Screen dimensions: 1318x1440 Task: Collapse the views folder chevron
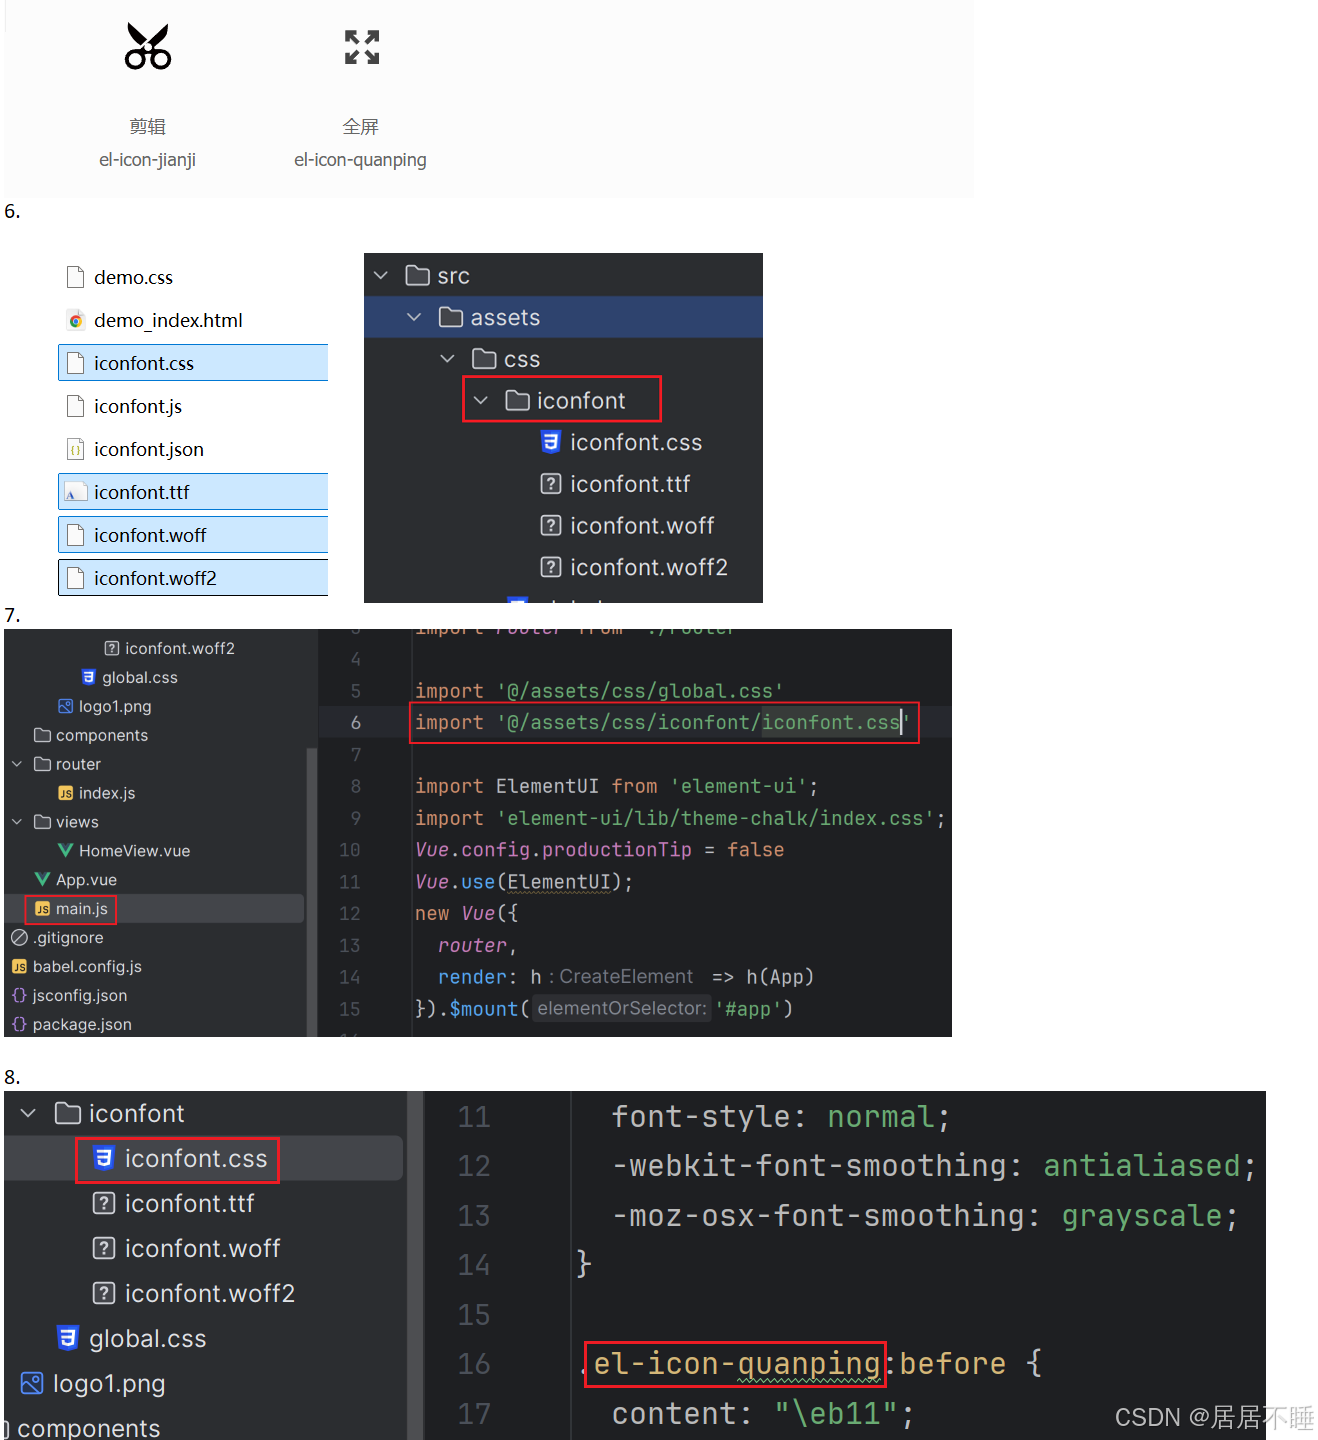tap(17, 822)
